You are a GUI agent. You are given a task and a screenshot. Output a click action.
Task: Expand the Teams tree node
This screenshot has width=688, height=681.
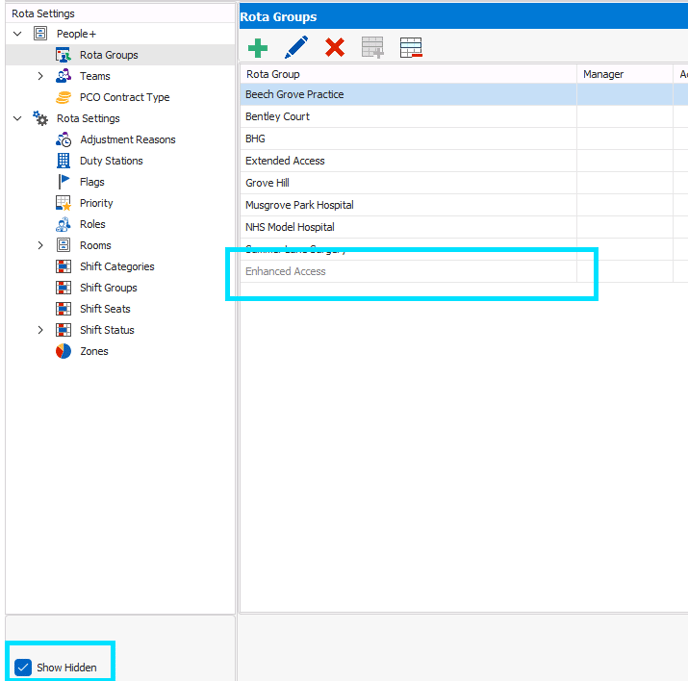point(40,76)
